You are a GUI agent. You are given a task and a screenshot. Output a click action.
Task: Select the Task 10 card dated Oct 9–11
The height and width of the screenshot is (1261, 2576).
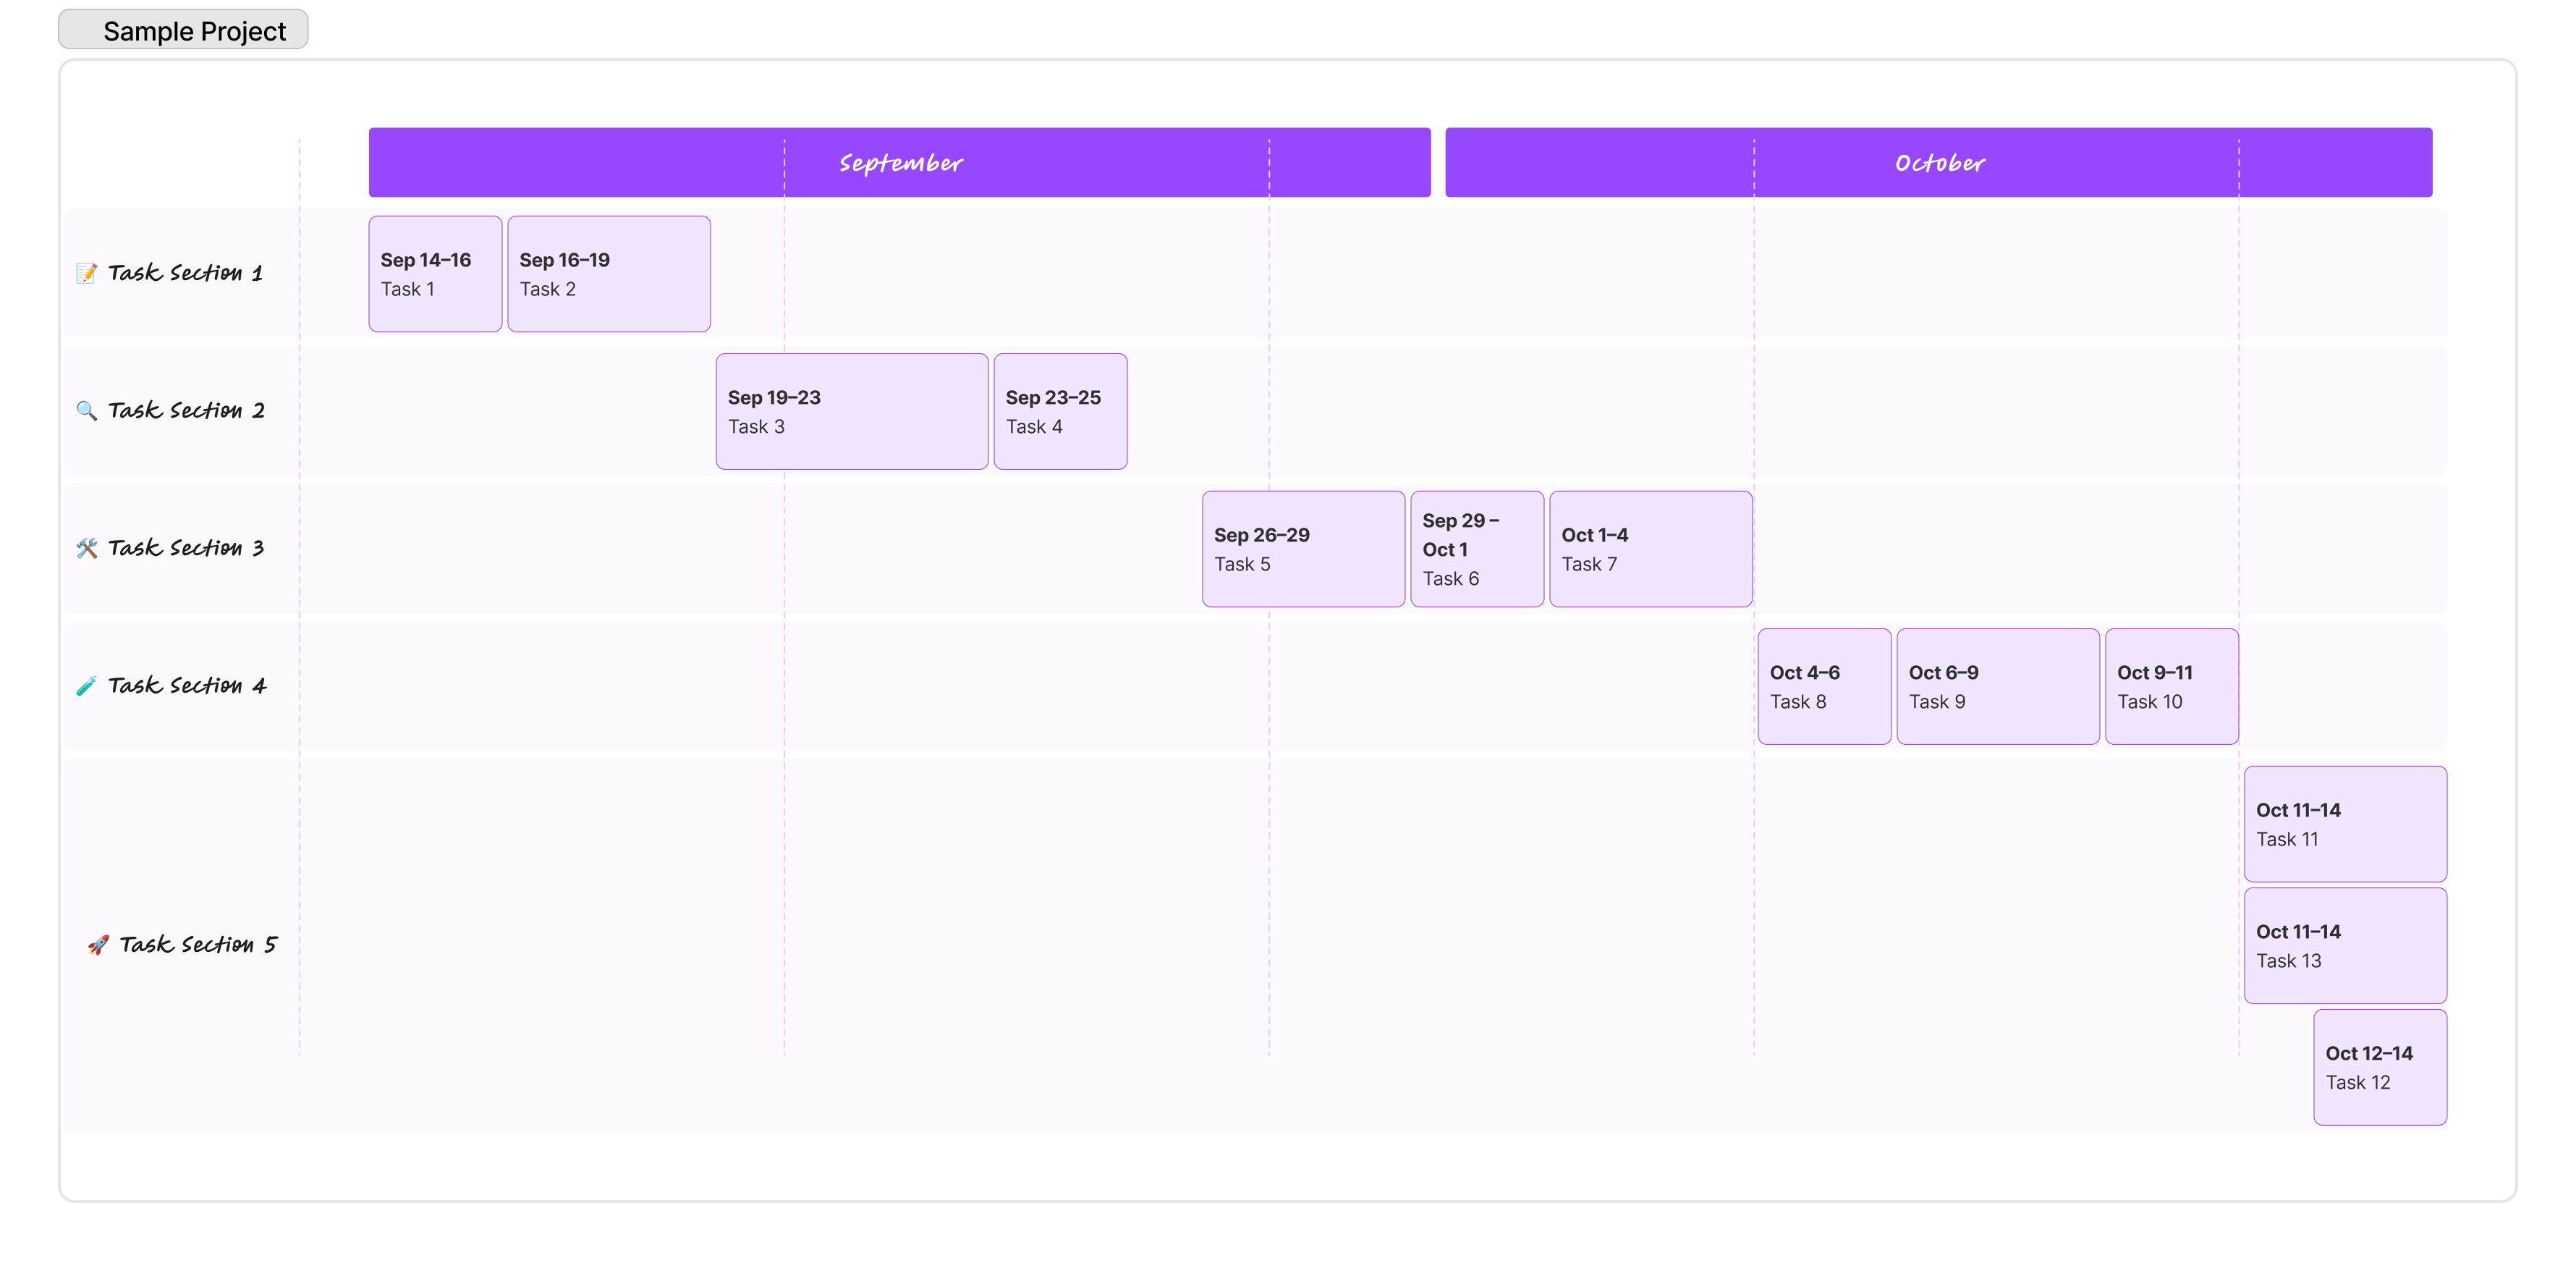pos(2172,685)
